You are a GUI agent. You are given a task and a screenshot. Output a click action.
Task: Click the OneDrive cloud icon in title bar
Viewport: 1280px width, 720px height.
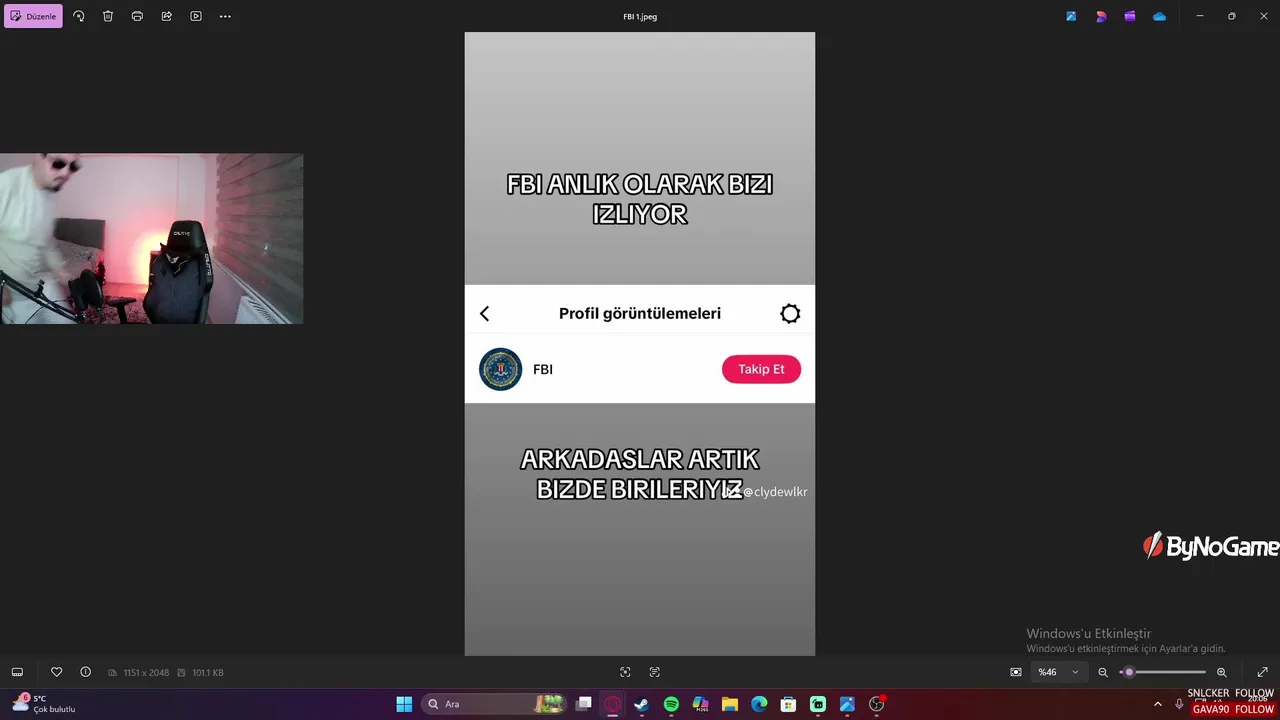(1159, 16)
